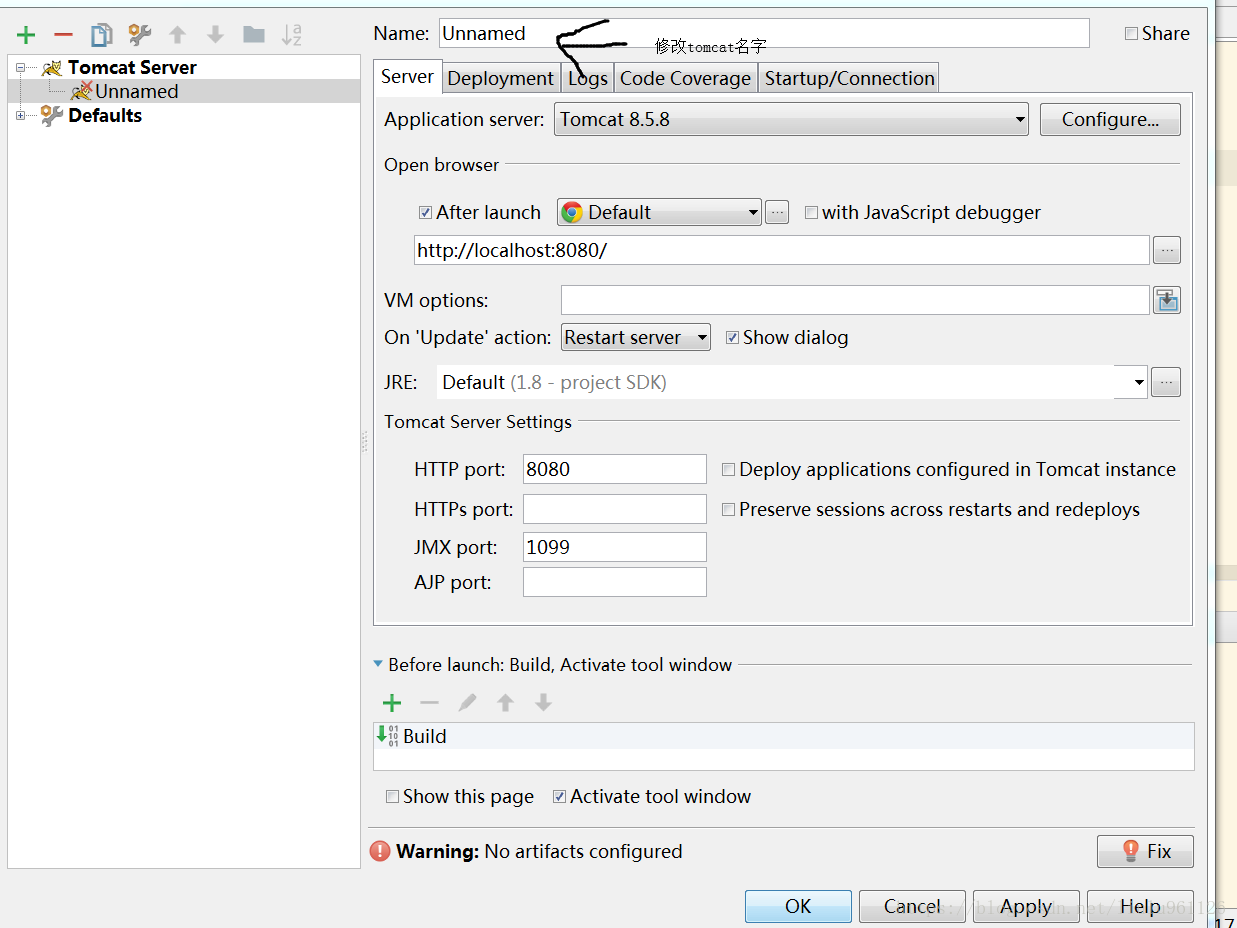1237x928 pixels.
Task: Collapse the Before launch section
Action: pos(378,664)
